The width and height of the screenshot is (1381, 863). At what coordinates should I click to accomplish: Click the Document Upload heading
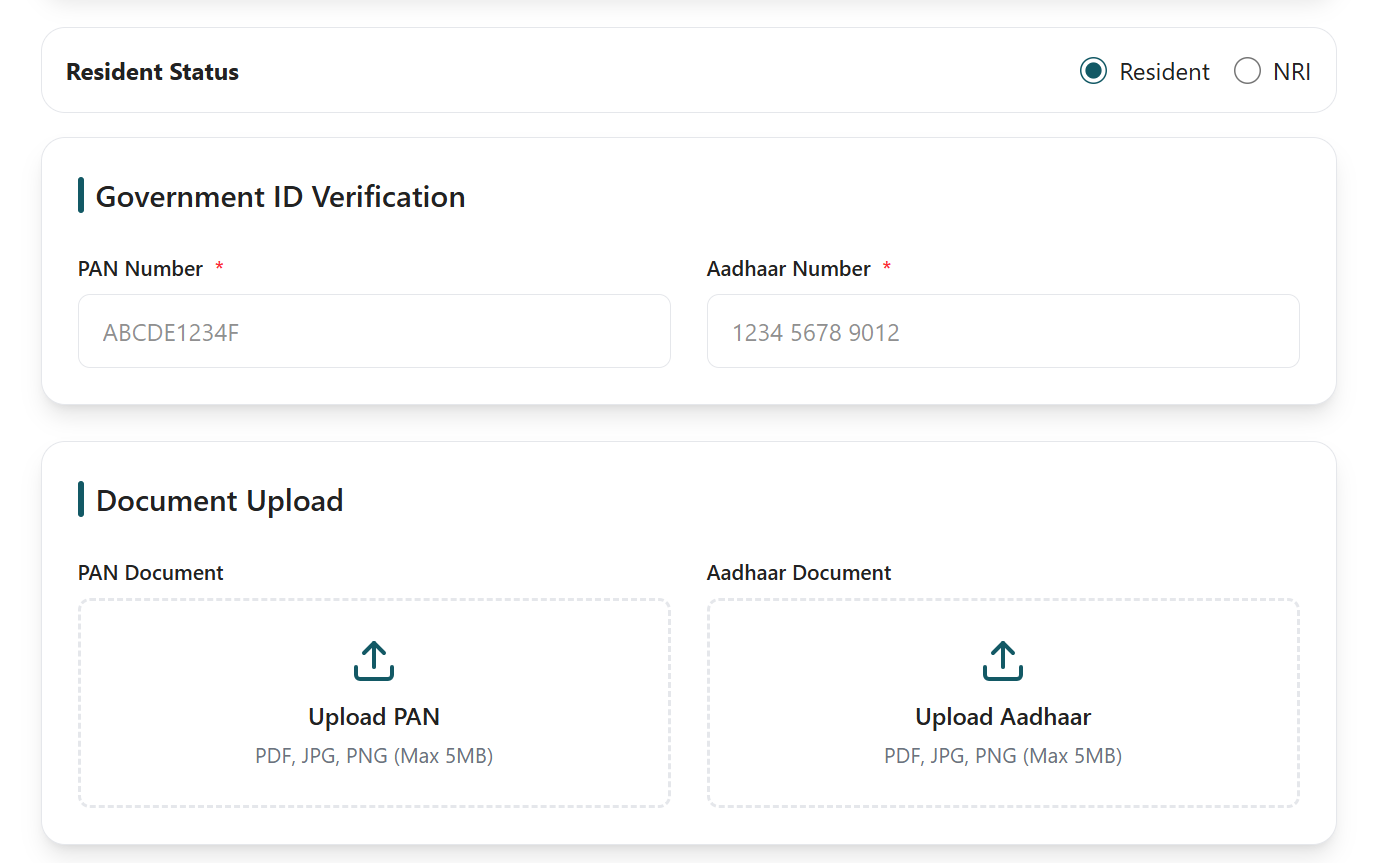[218, 500]
